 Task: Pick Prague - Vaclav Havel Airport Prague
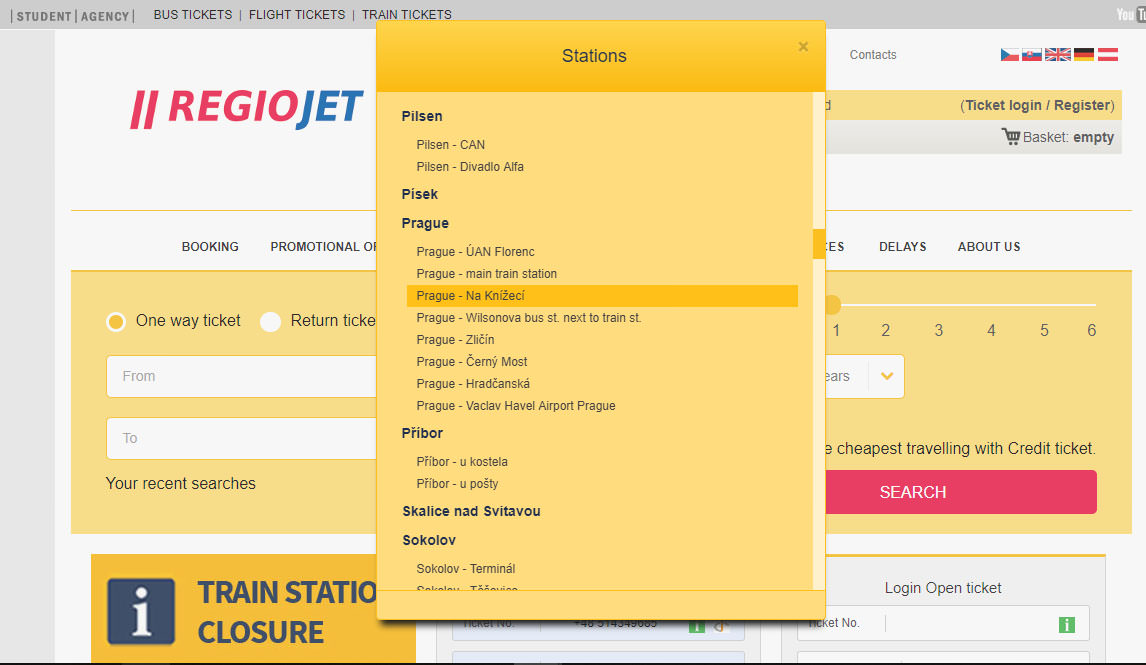click(516, 406)
